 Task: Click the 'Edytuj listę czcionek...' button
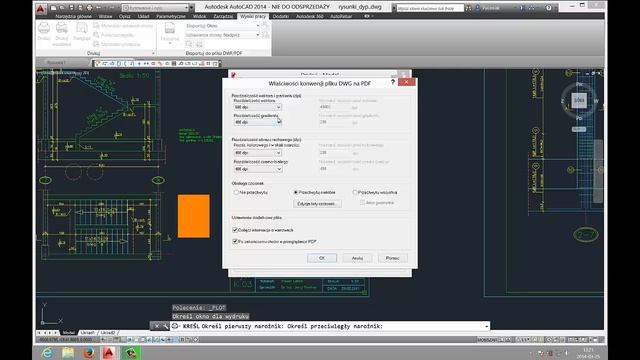(x=317, y=203)
